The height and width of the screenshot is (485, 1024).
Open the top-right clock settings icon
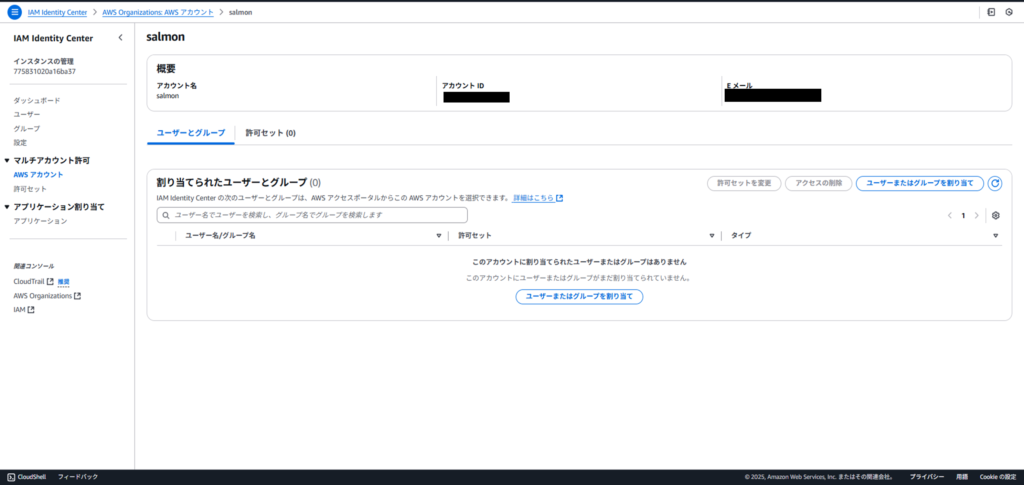click(x=1009, y=12)
